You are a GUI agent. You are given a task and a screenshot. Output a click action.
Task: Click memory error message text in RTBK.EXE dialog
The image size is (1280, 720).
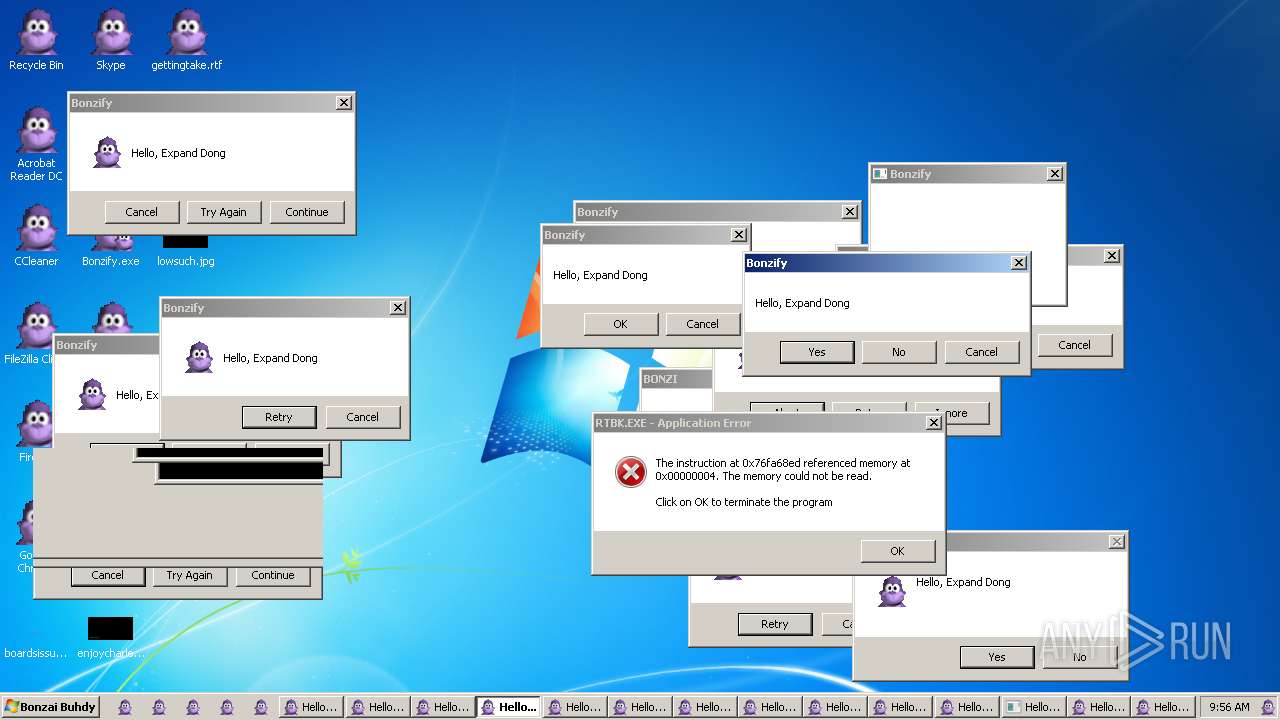pos(782,470)
